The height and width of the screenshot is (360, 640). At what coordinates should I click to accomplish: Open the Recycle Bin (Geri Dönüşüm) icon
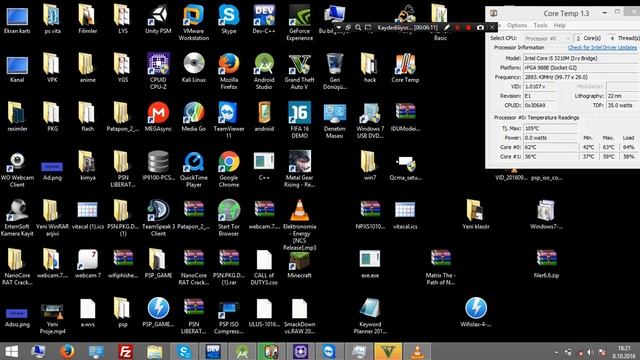335,71
